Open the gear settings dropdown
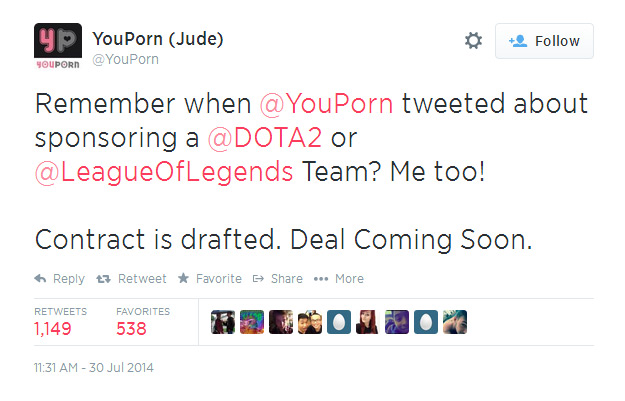625x401 pixels. (473, 41)
